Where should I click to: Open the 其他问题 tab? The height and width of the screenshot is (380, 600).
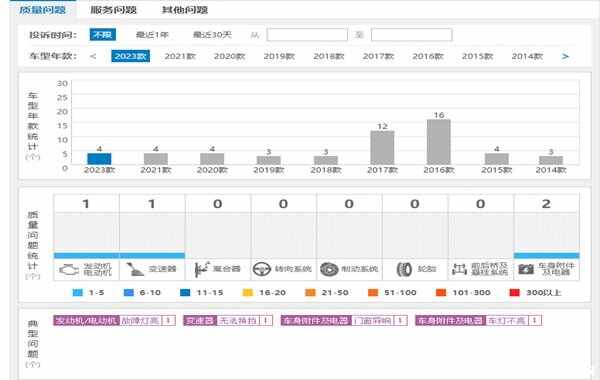[185, 10]
